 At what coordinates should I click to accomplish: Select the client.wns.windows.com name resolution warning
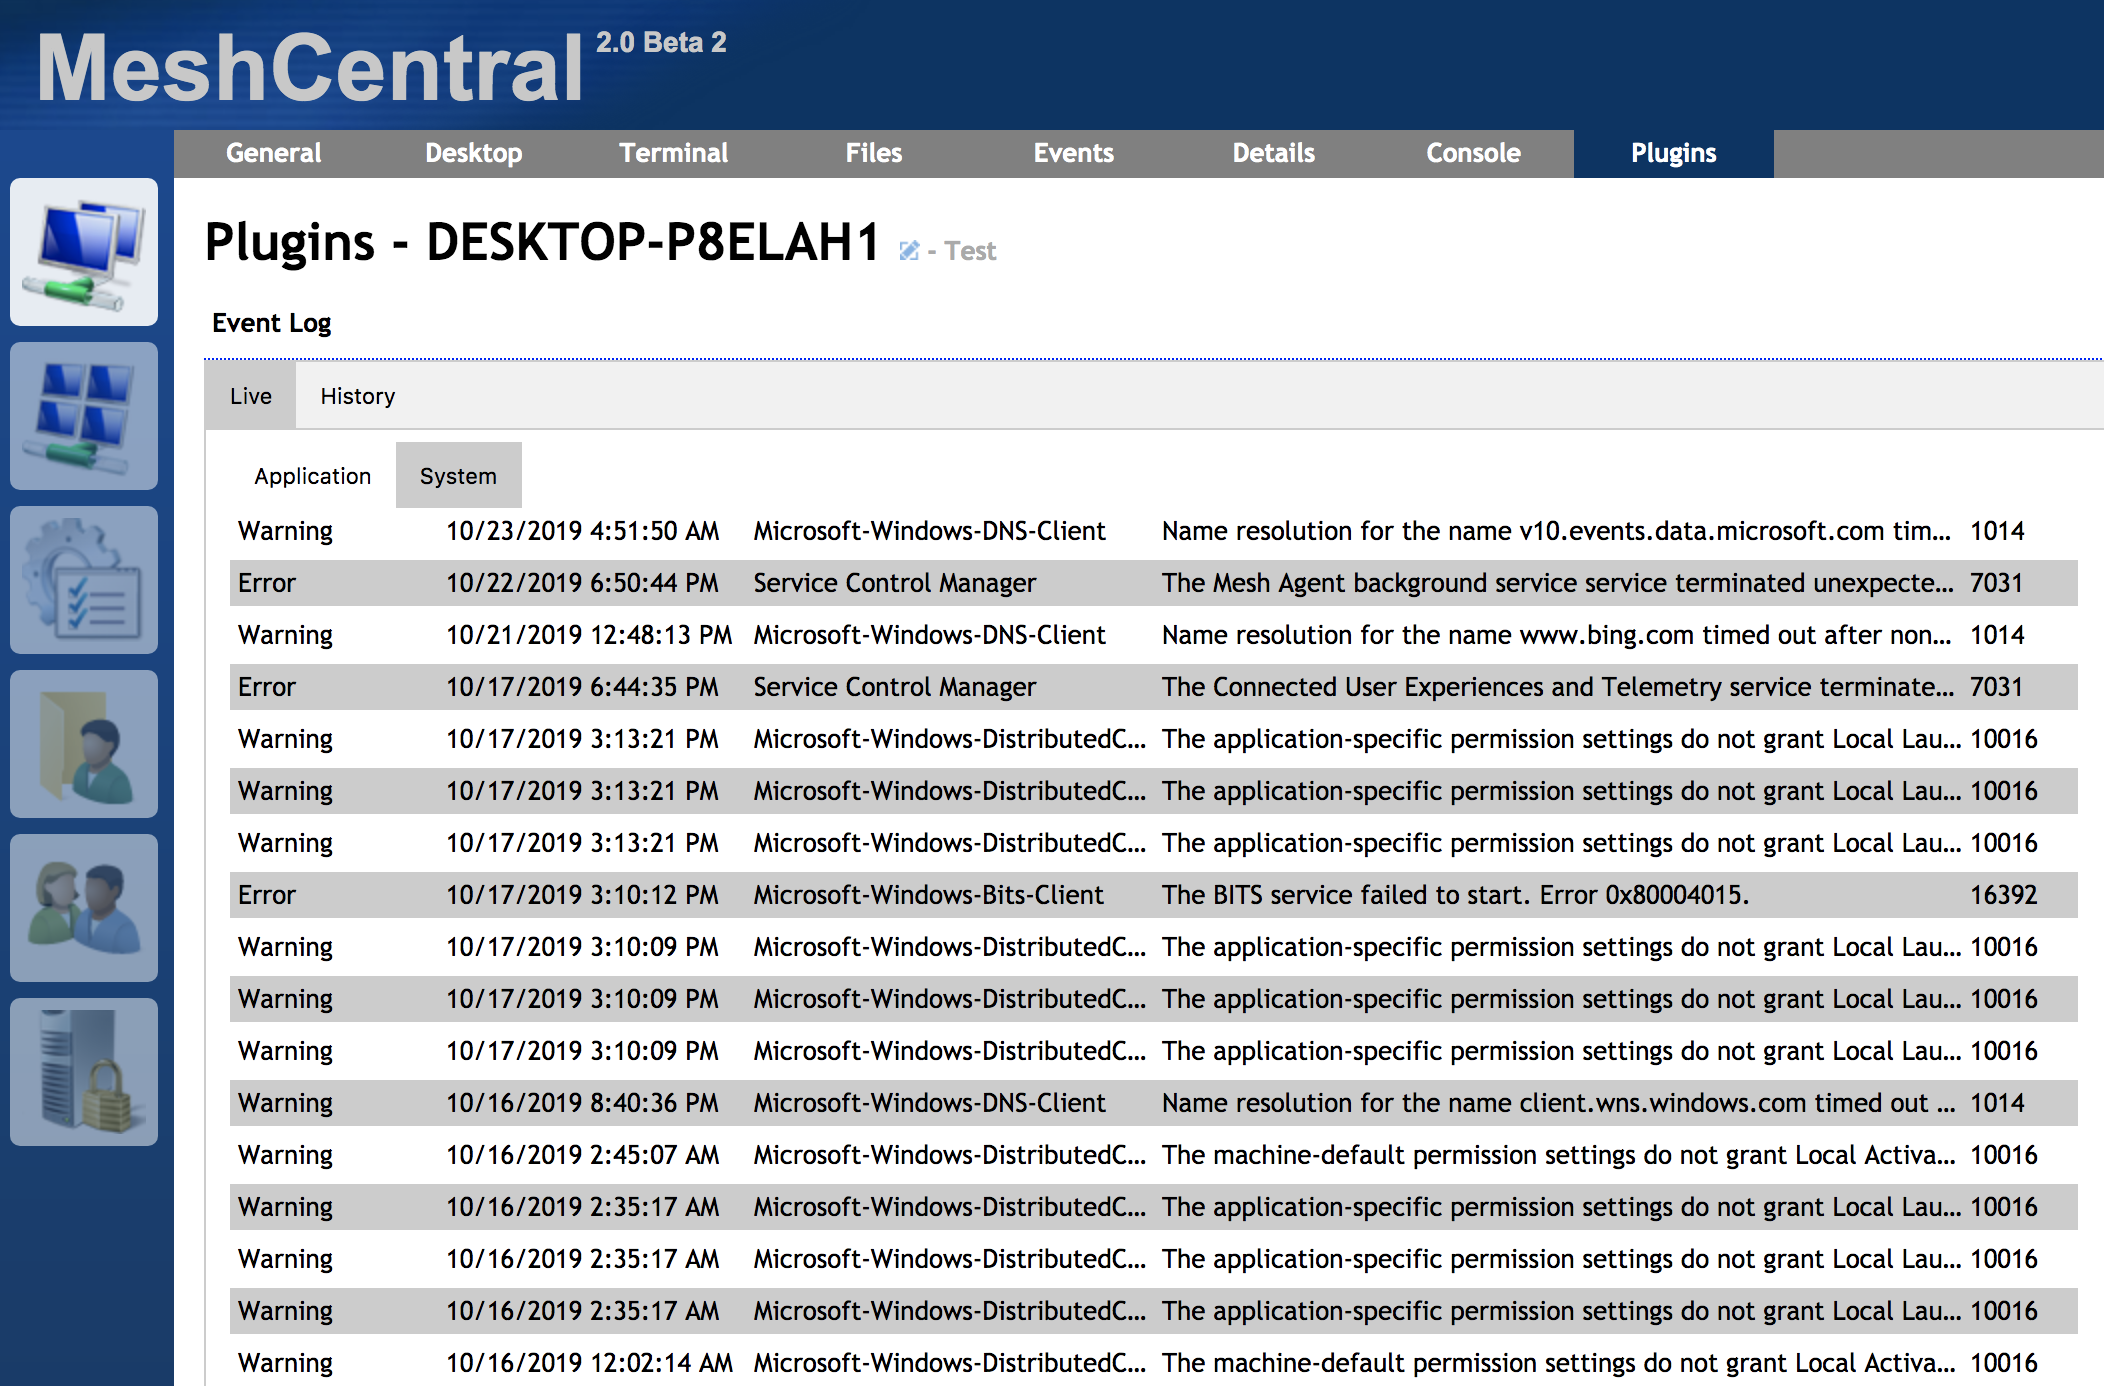coord(1154,1103)
